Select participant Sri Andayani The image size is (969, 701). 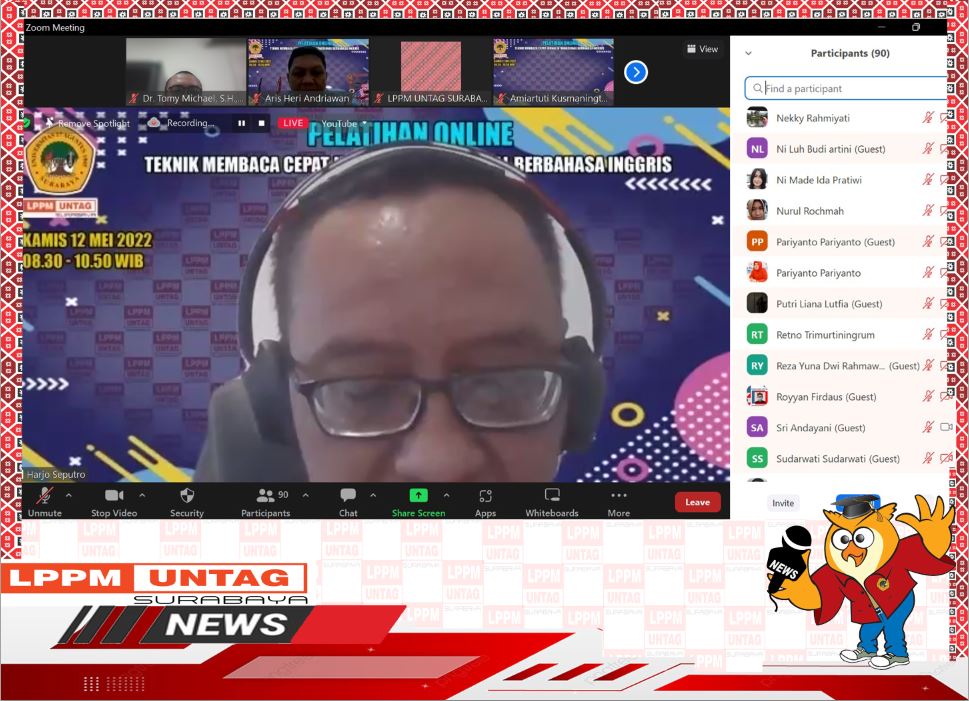click(x=839, y=427)
